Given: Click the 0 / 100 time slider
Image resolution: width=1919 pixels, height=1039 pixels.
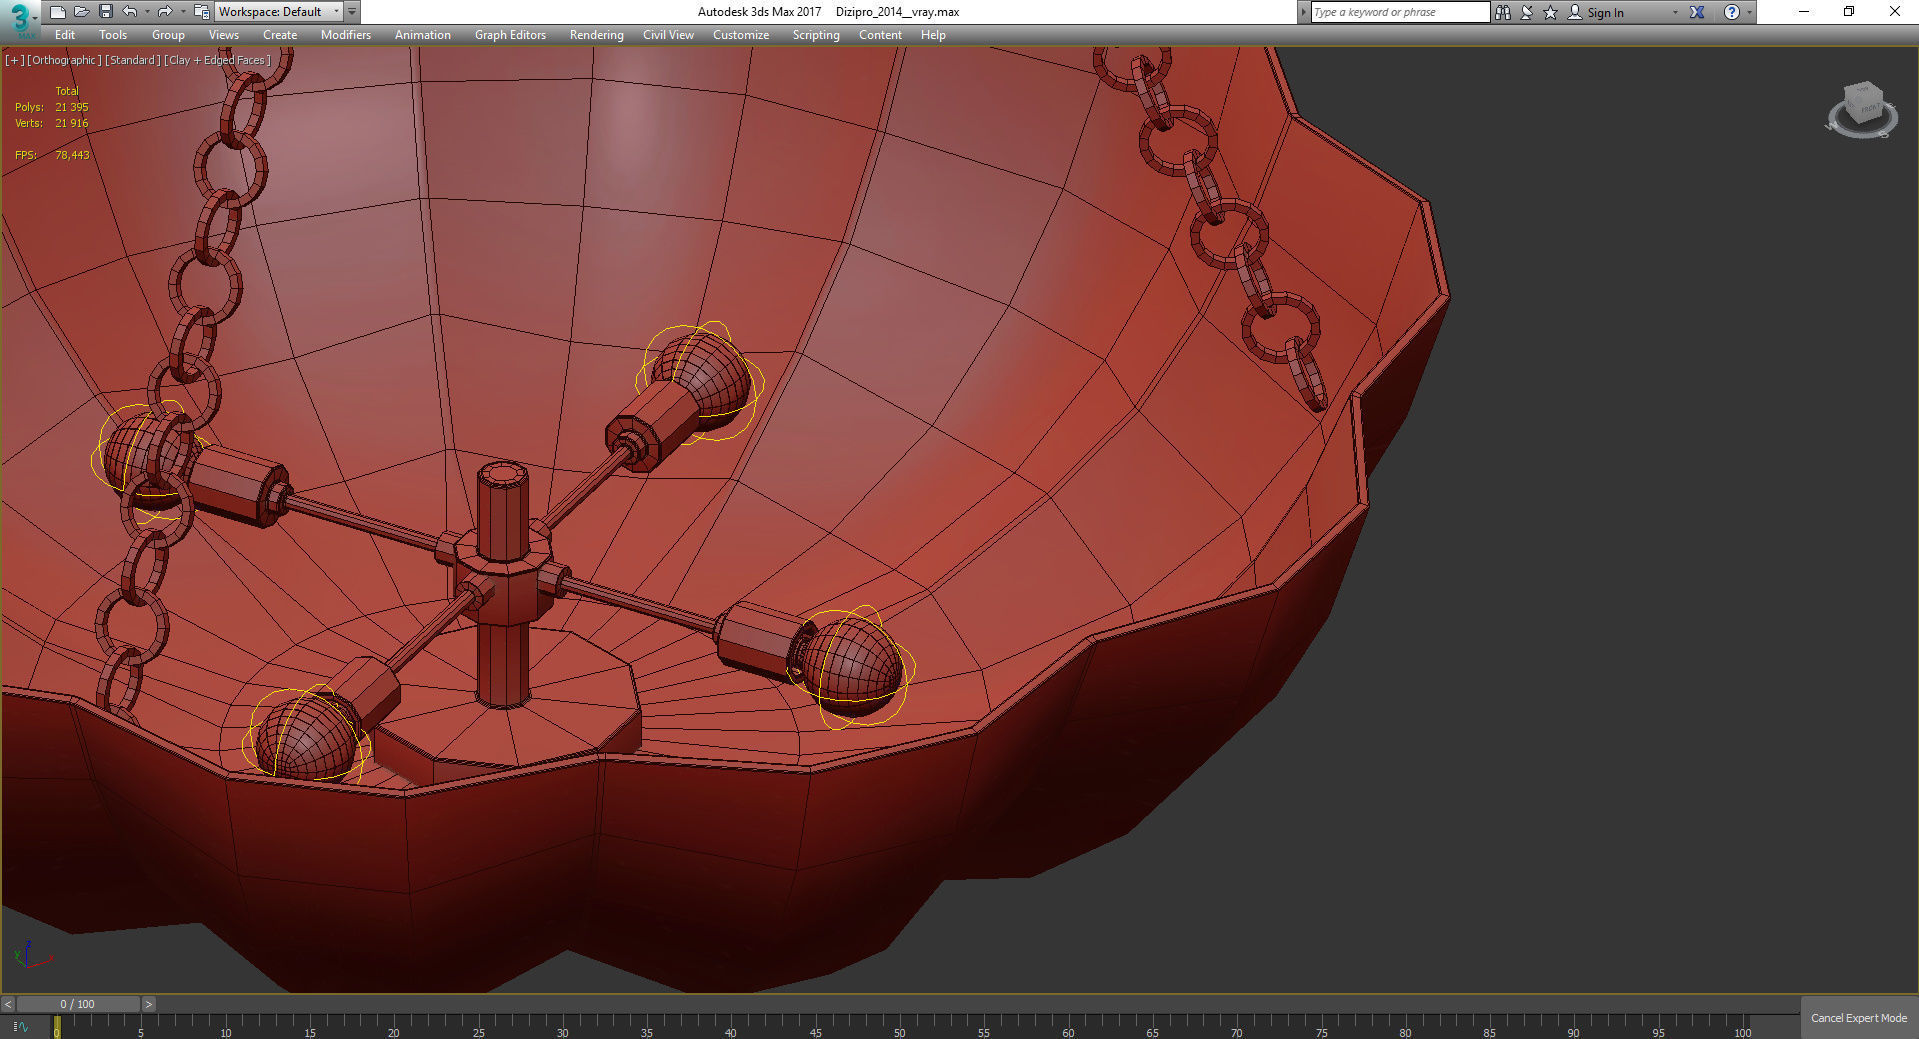Looking at the screenshot, I should 78,1004.
